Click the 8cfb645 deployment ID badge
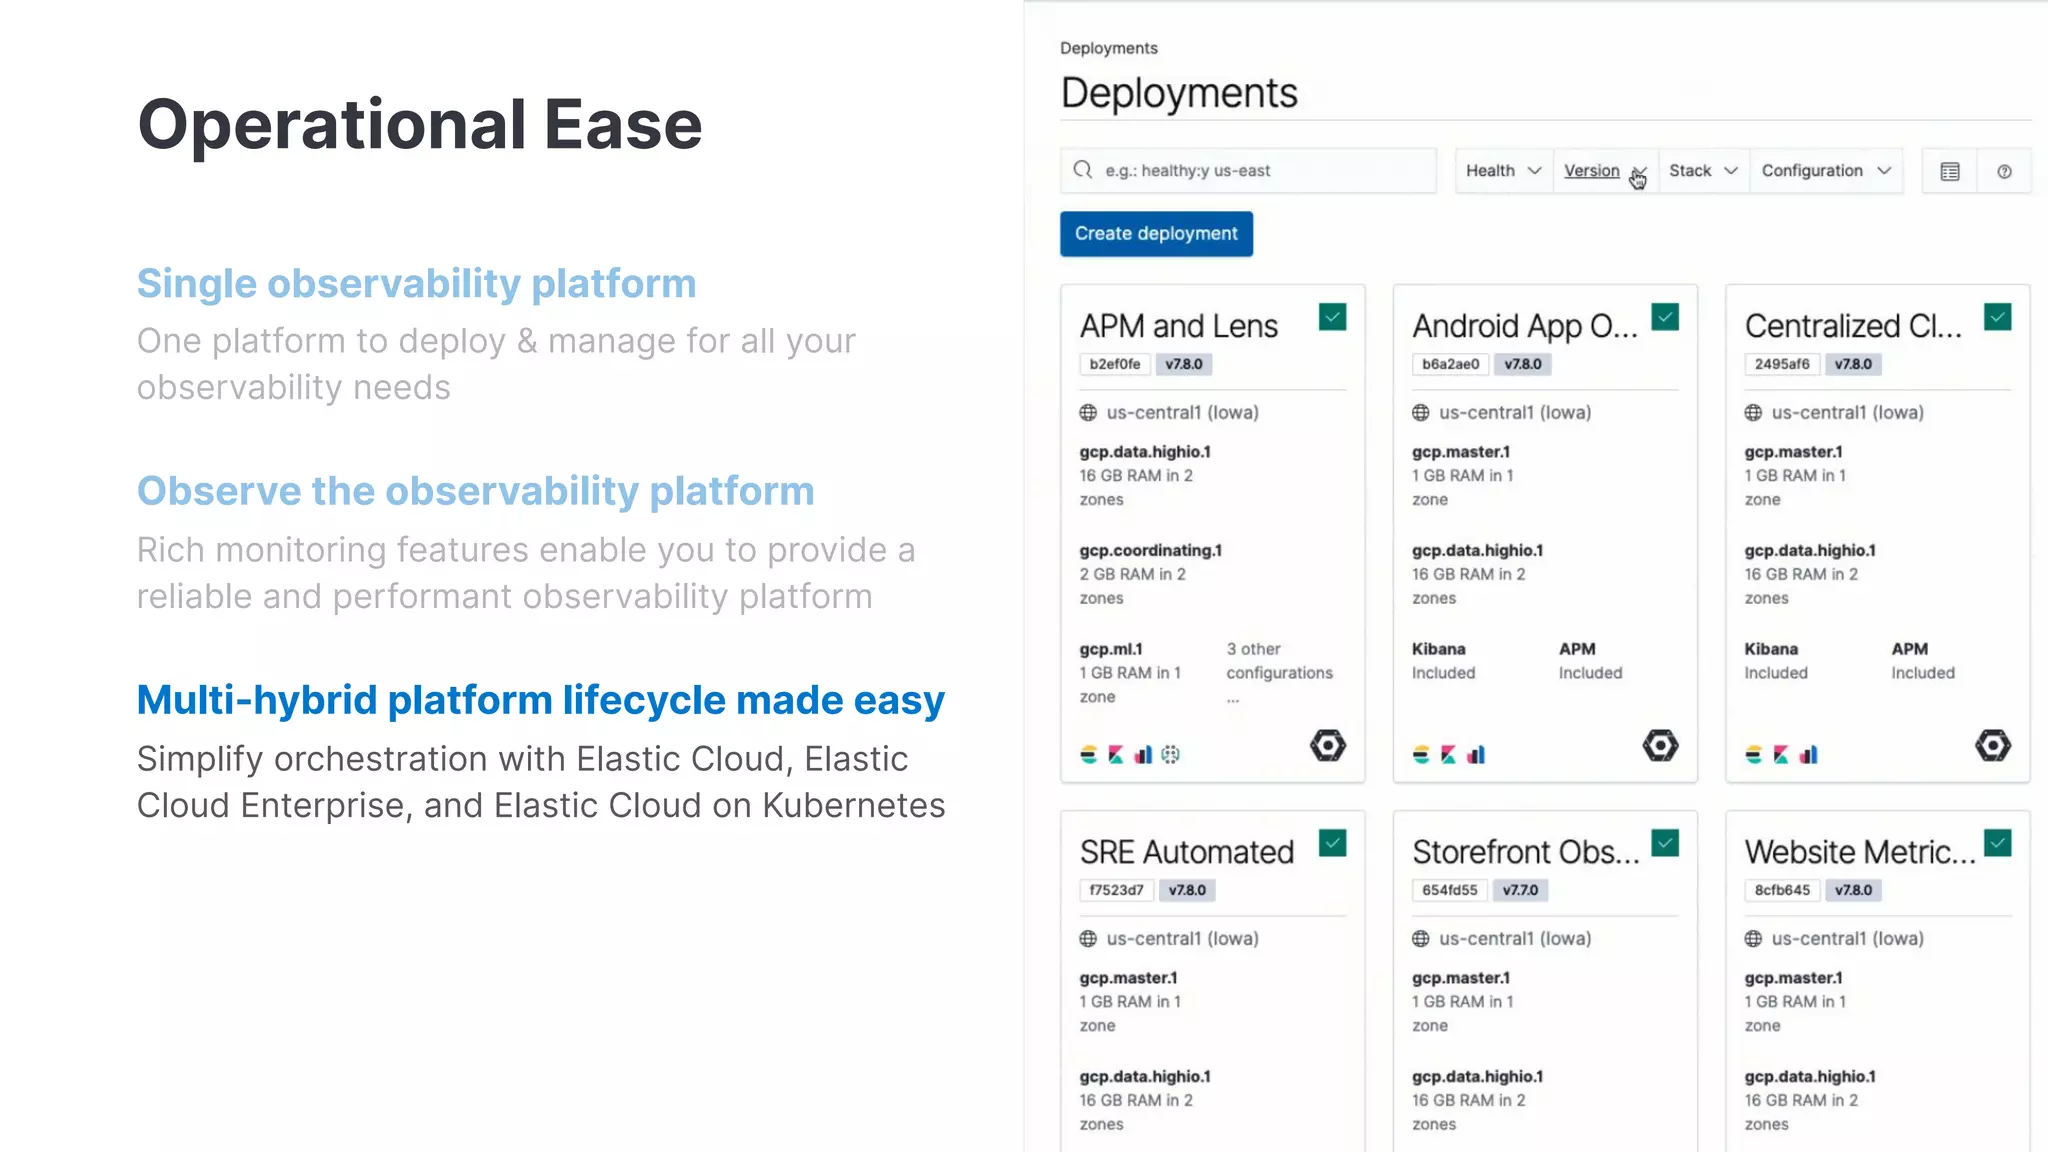2048x1152 pixels. 1782,890
